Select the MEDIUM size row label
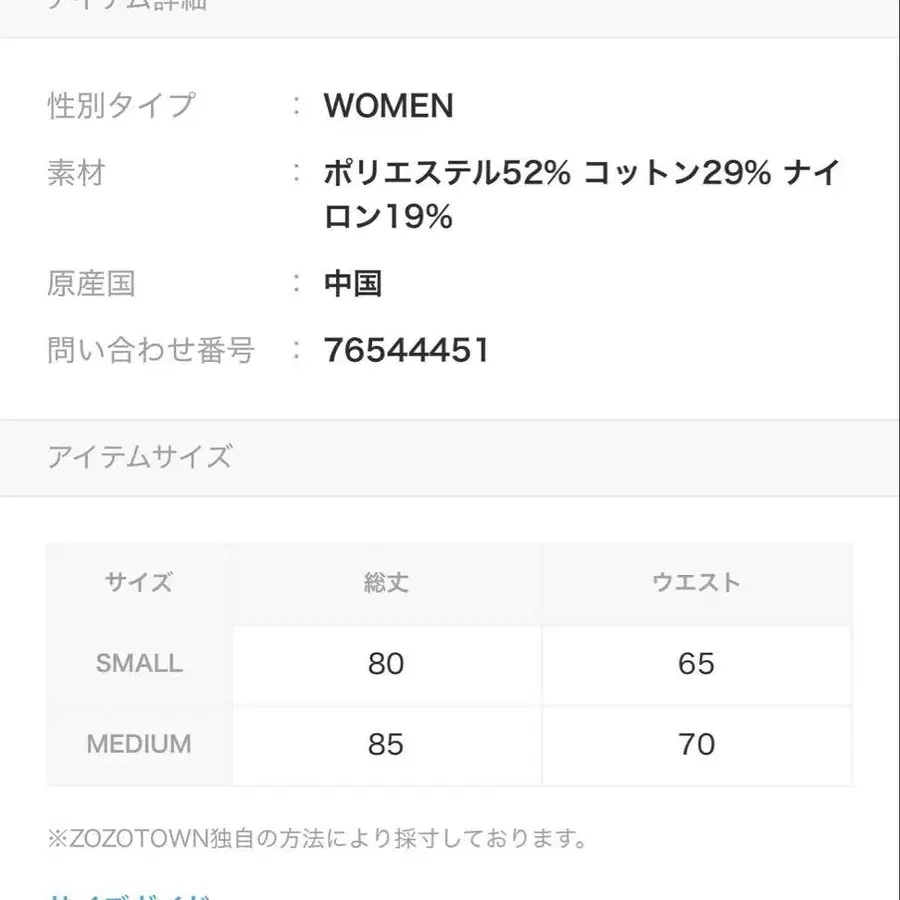 click(139, 745)
